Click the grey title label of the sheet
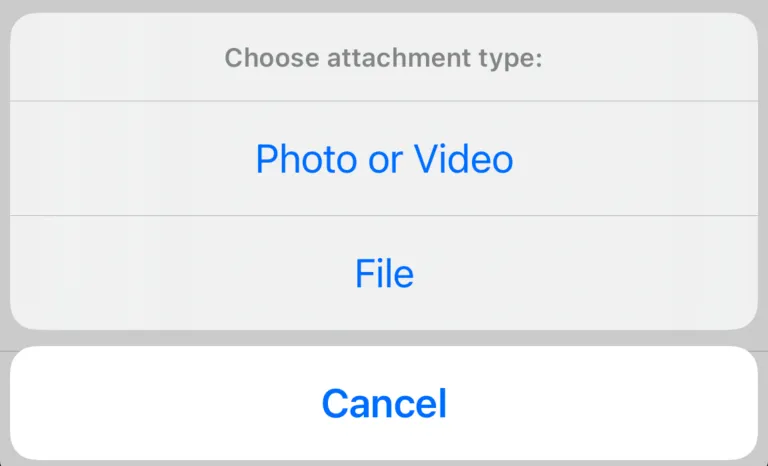The image size is (768, 466). (383, 58)
